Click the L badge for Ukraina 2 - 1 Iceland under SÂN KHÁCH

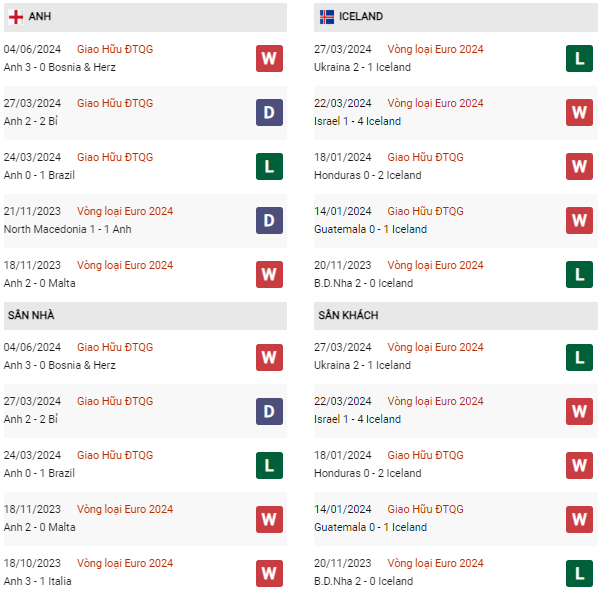(579, 356)
